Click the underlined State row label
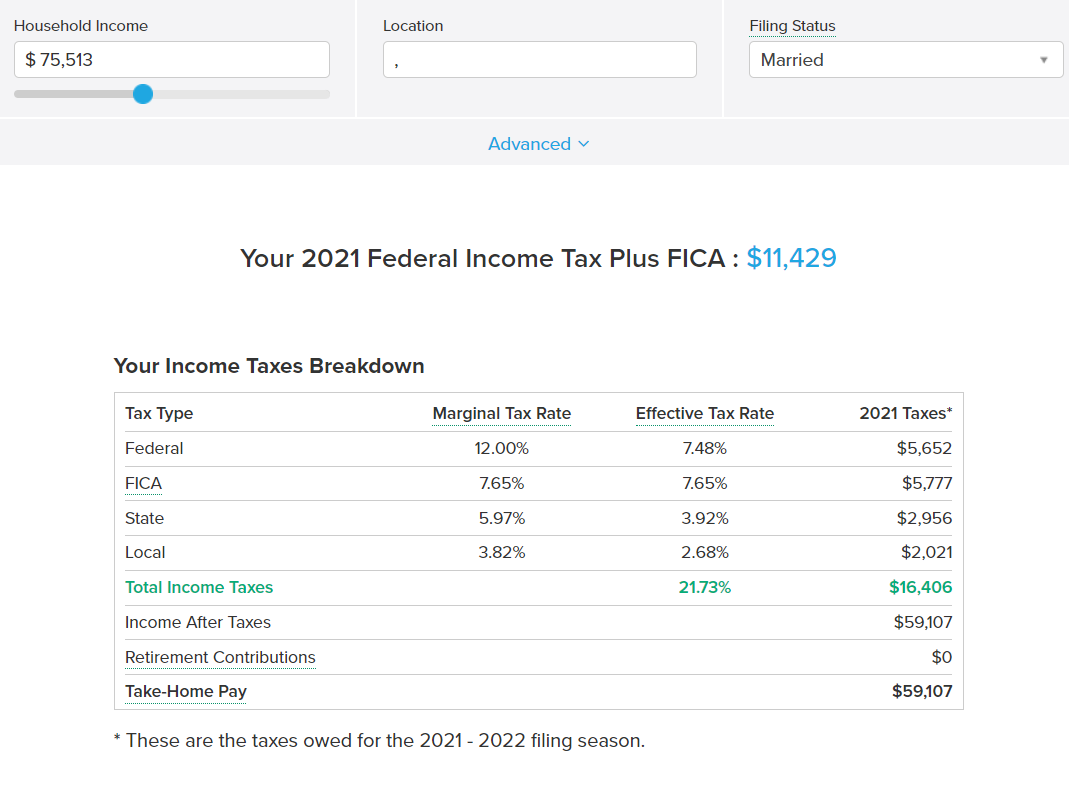Image resolution: width=1069 pixels, height=789 pixels. click(x=144, y=519)
